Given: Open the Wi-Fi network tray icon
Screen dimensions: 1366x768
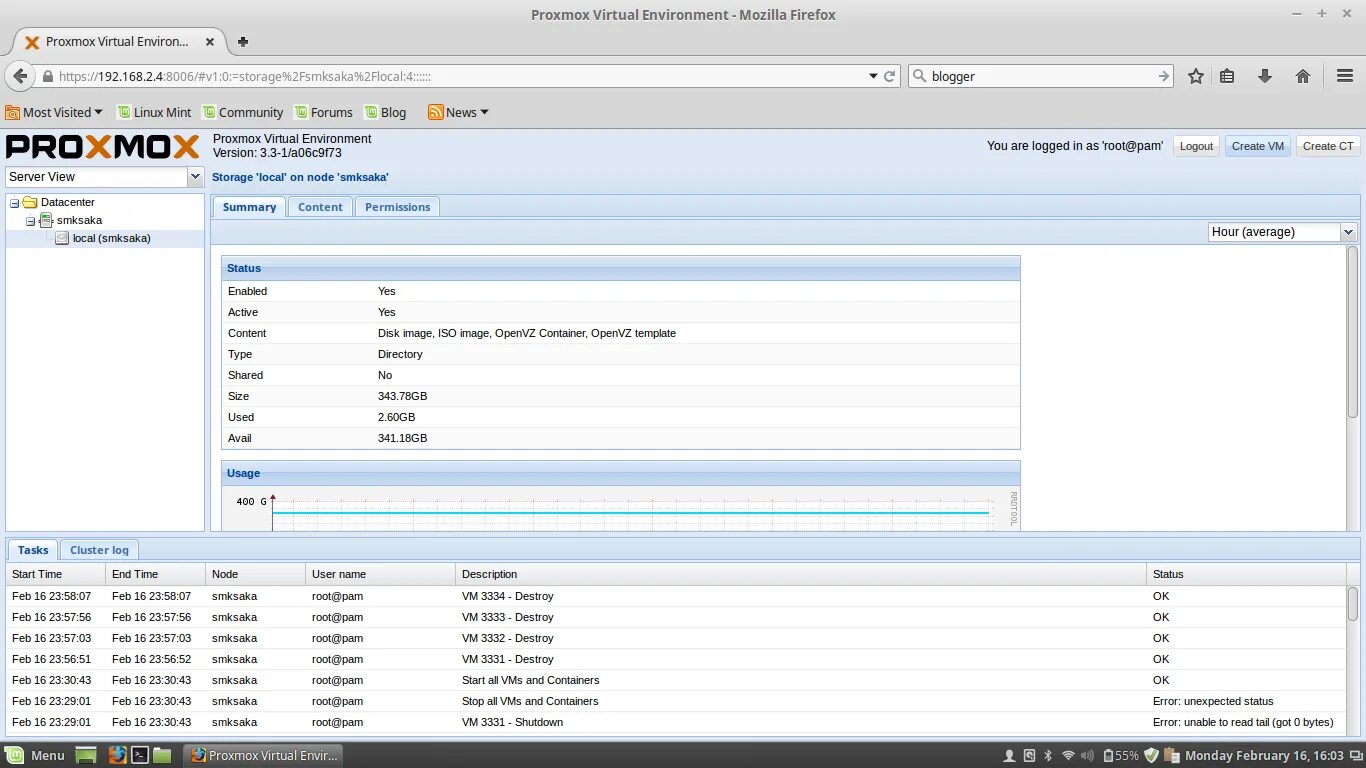Looking at the screenshot, I should pyautogui.click(x=1068, y=755).
